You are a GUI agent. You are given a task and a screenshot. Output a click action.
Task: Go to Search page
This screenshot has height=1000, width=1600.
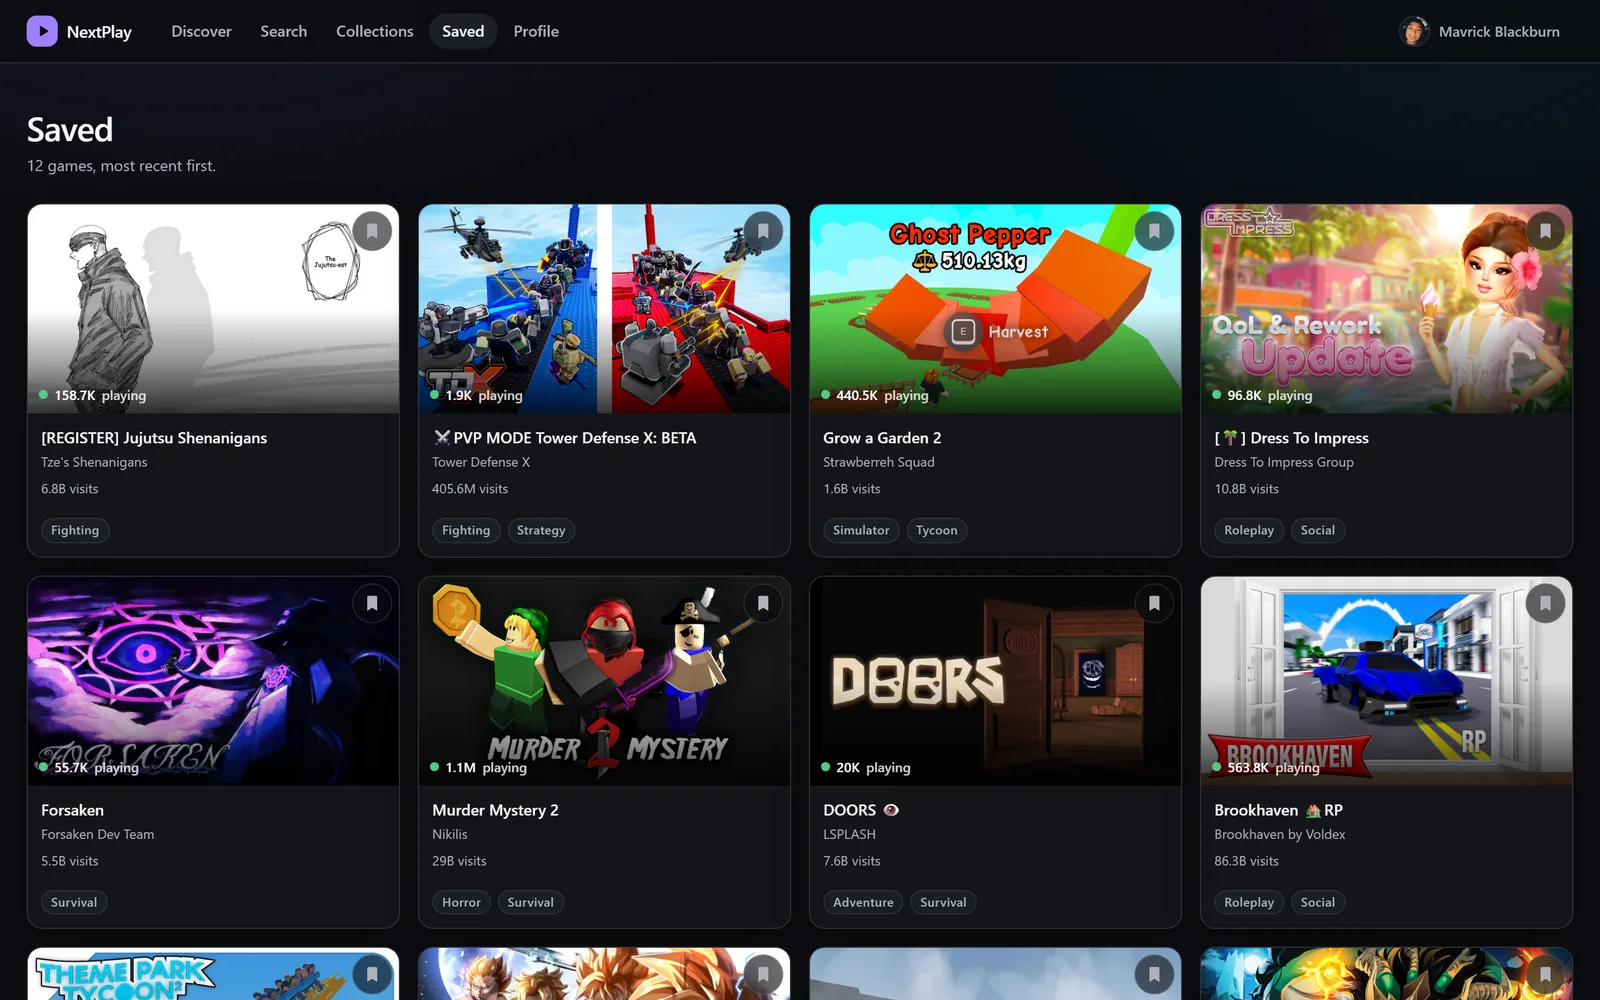tap(284, 31)
